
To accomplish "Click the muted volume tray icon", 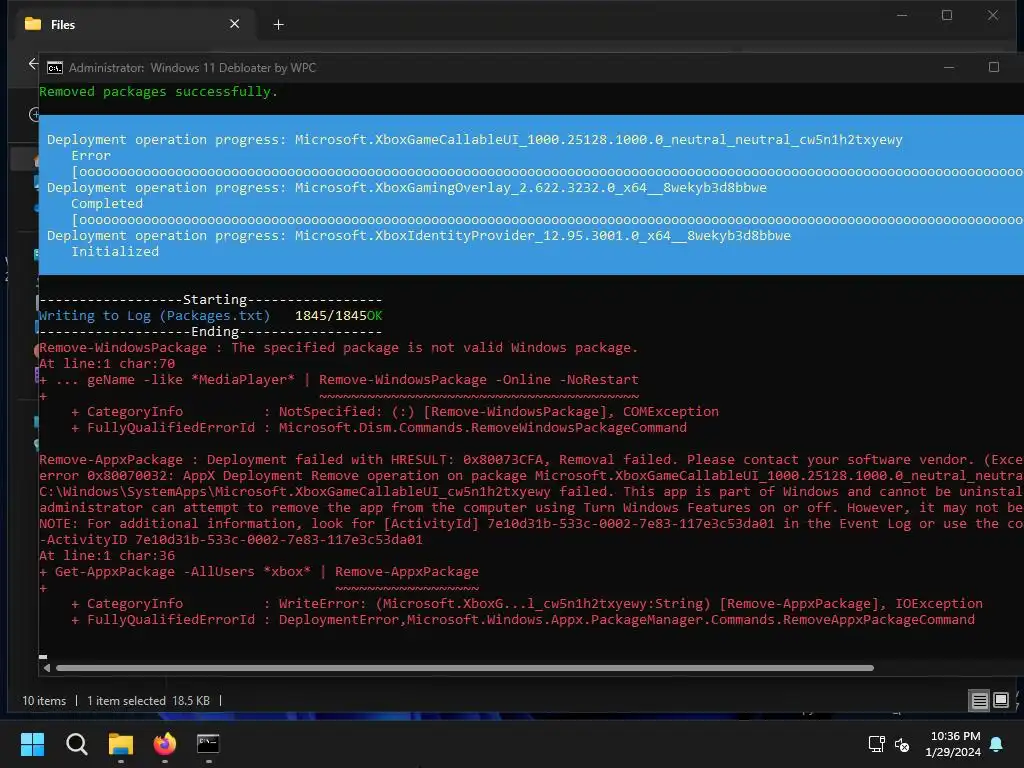I will click(x=902, y=744).
